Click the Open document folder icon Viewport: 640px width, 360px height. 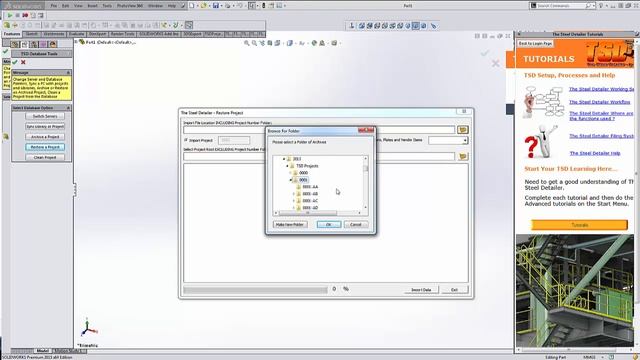[203, 6]
